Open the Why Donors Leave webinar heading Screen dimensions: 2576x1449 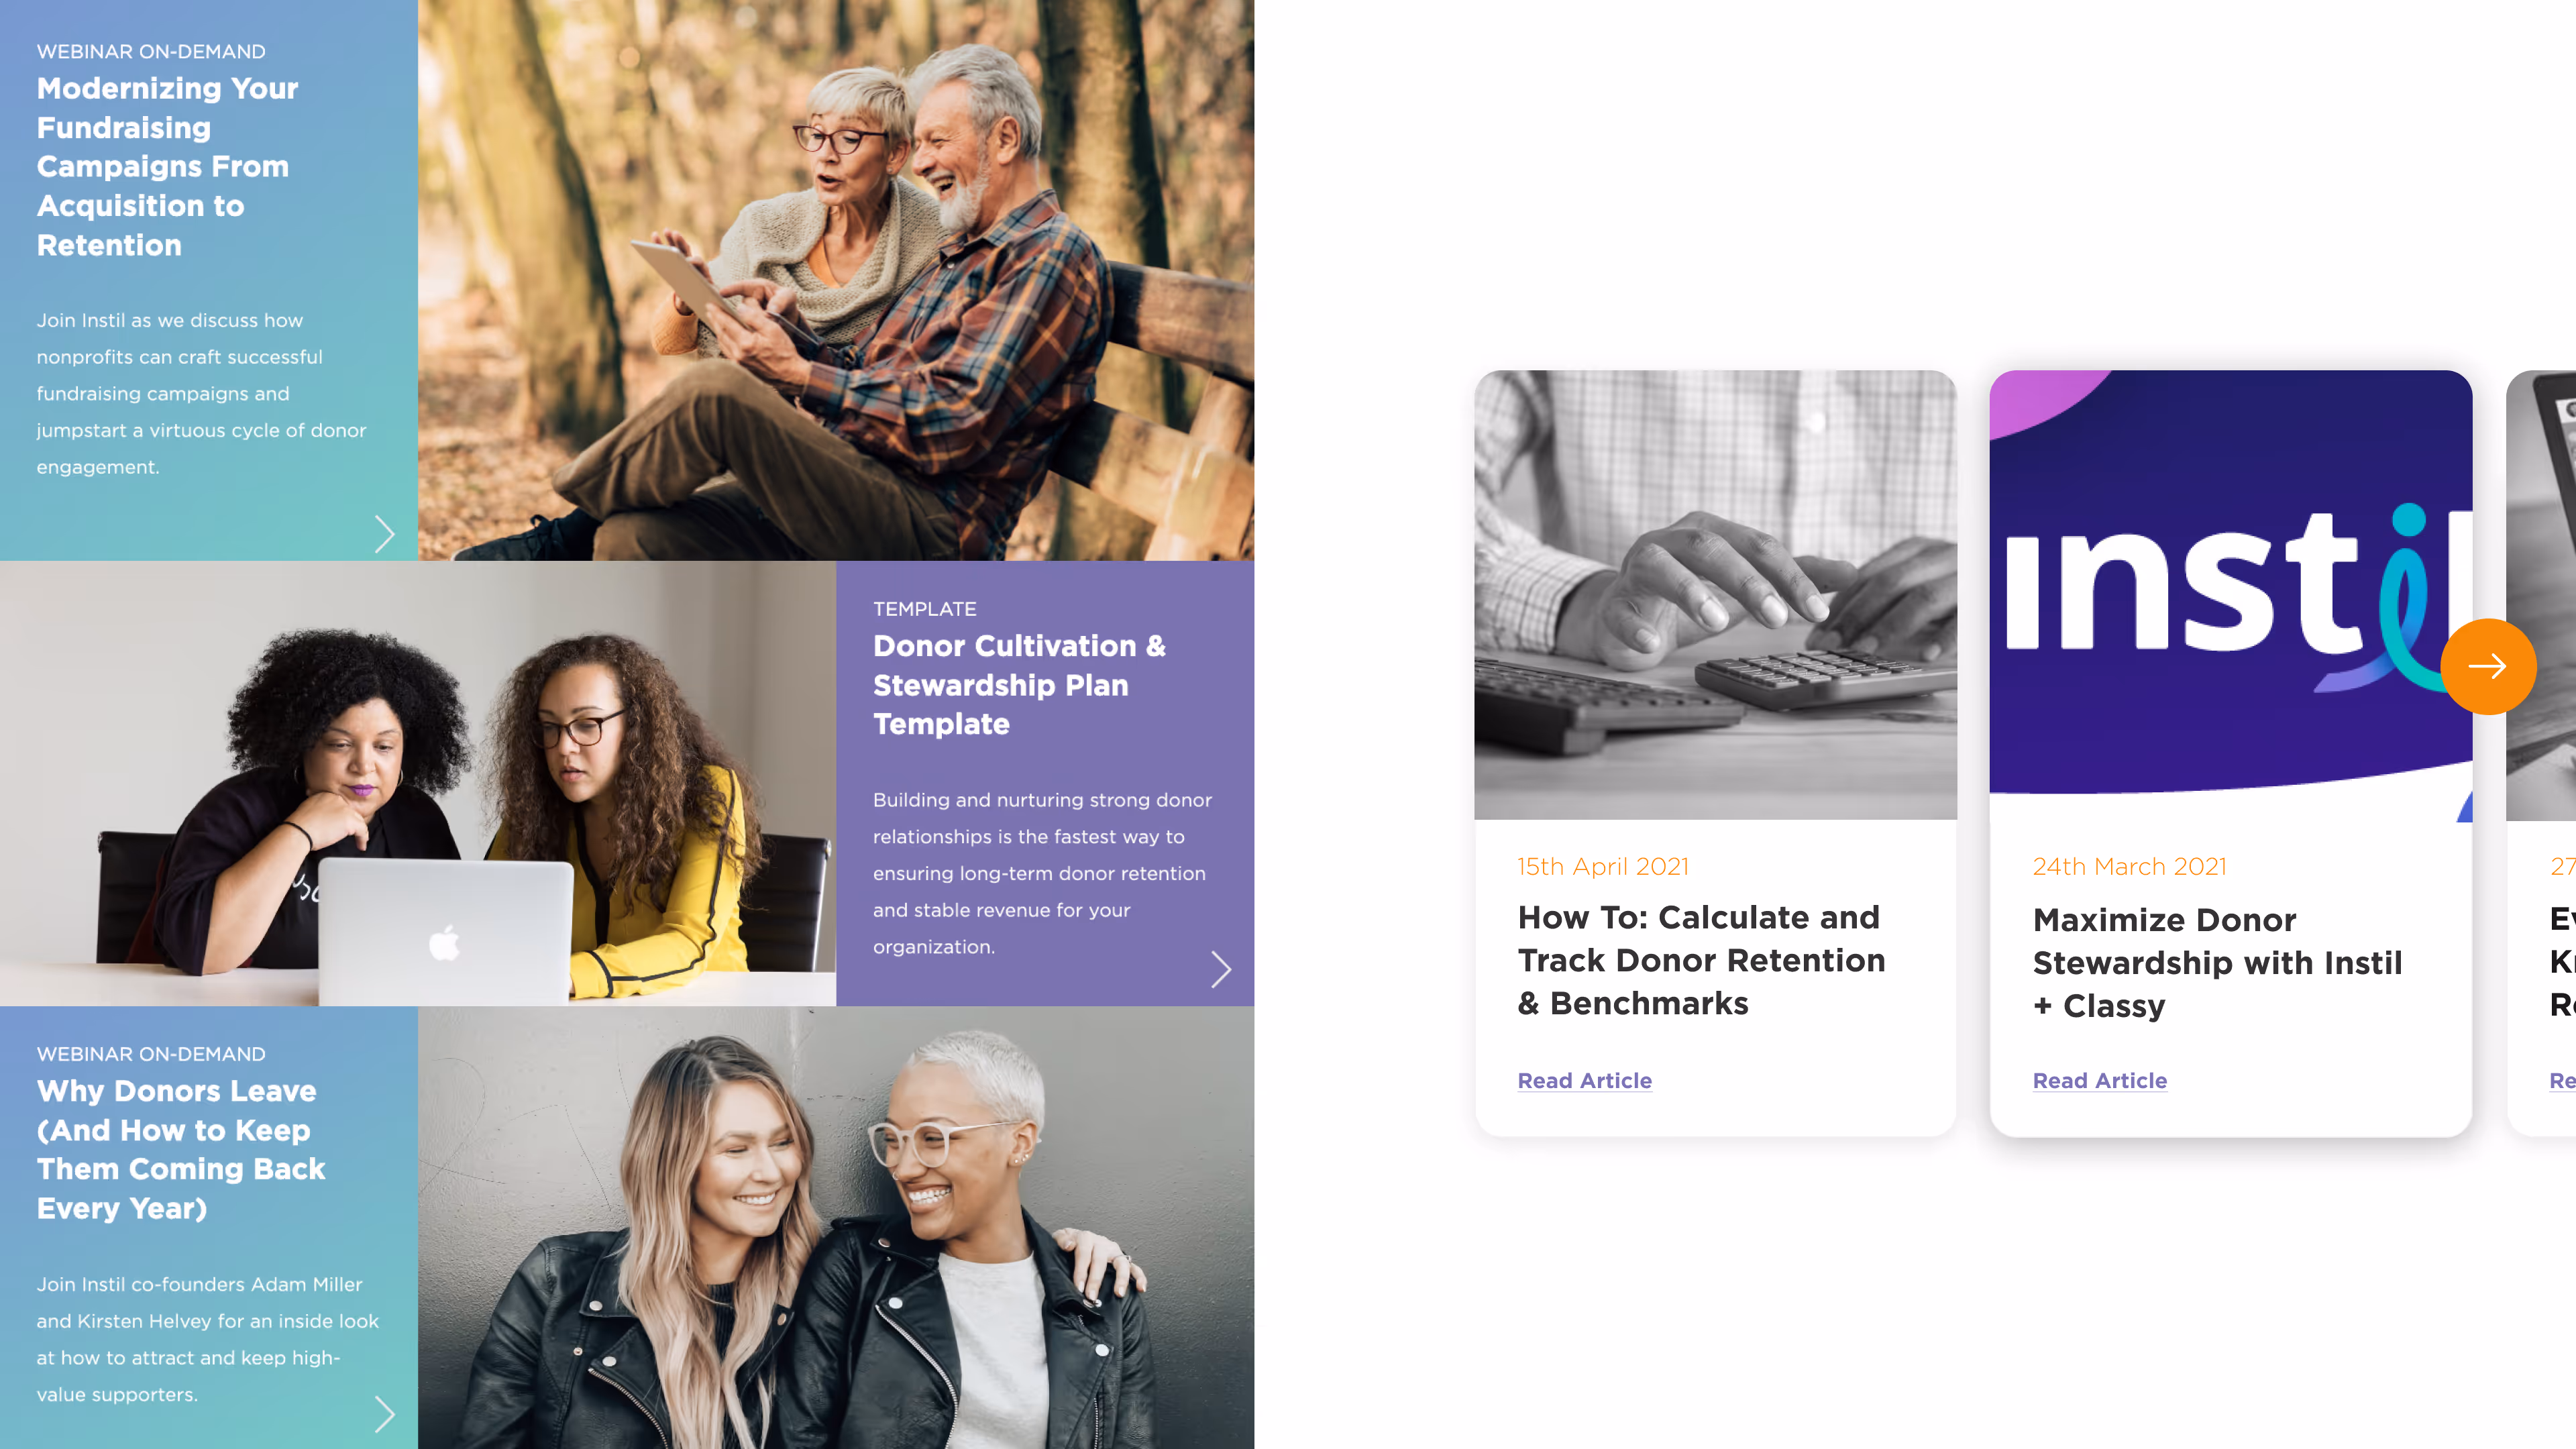click(181, 1149)
